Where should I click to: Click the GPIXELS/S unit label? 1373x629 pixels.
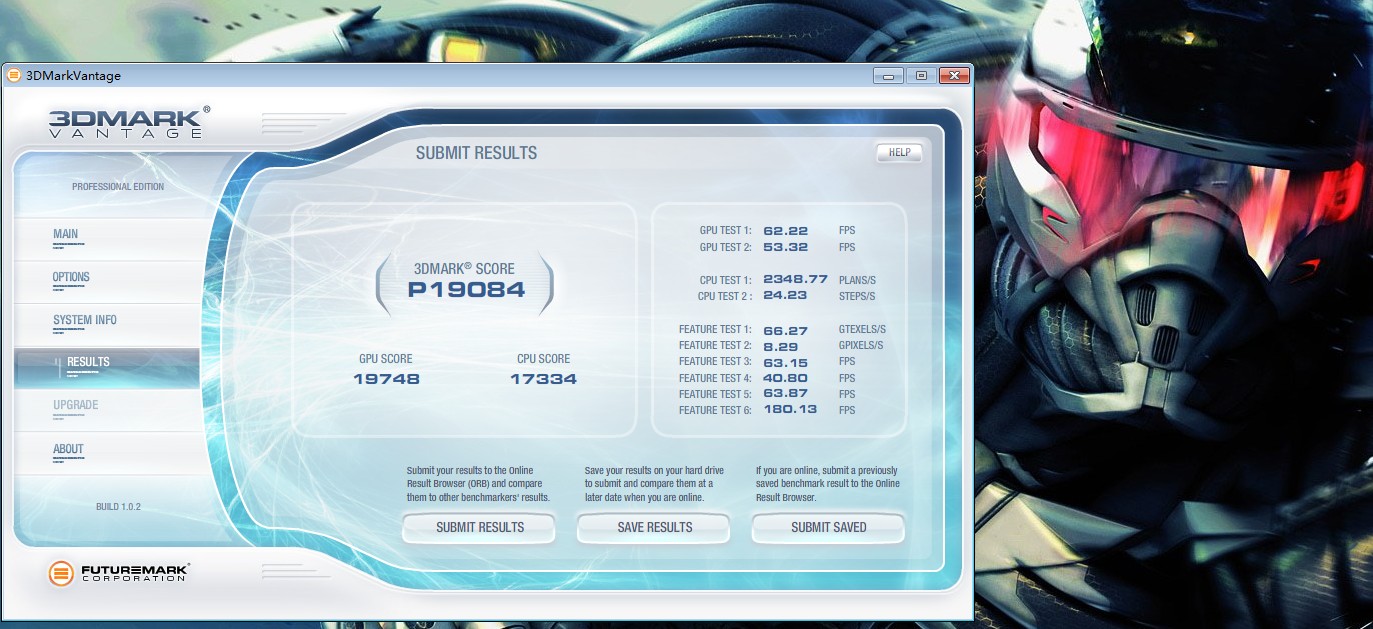point(861,345)
